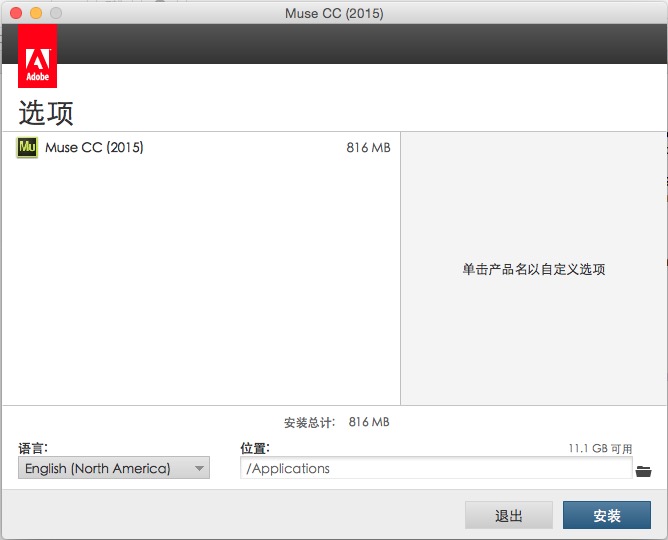
Task: Select Muse CC (2015) product name
Action: [94, 147]
